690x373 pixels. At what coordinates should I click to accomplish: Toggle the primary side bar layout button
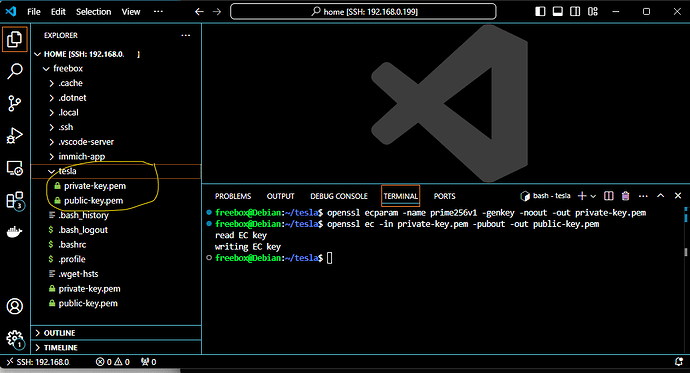coord(540,11)
